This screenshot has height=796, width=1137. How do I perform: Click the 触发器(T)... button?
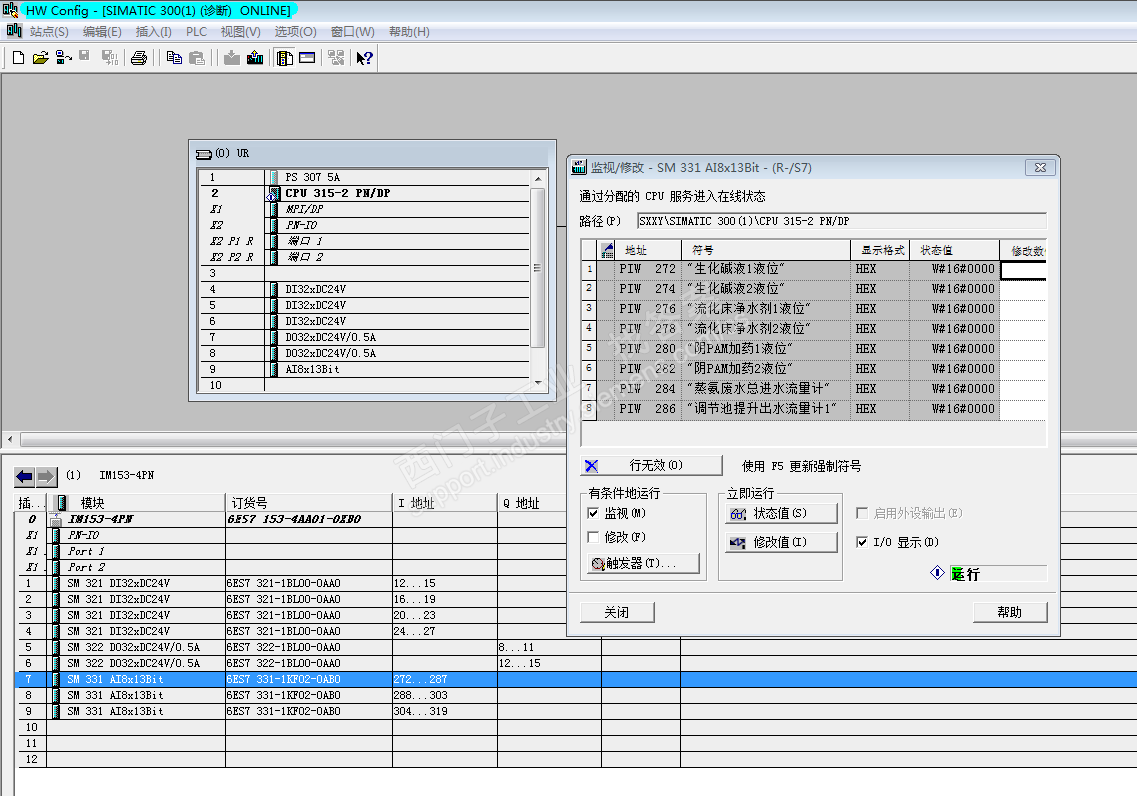point(644,563)
